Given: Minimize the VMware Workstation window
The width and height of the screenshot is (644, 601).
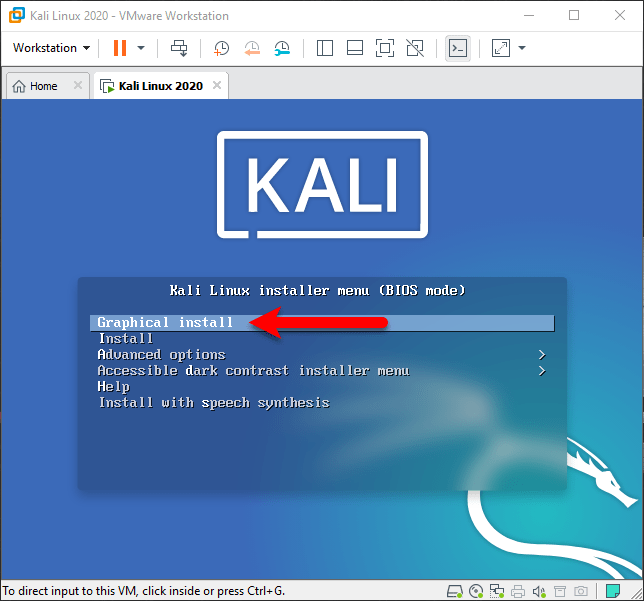Looking at the screenshot, I should coord(529,16).
